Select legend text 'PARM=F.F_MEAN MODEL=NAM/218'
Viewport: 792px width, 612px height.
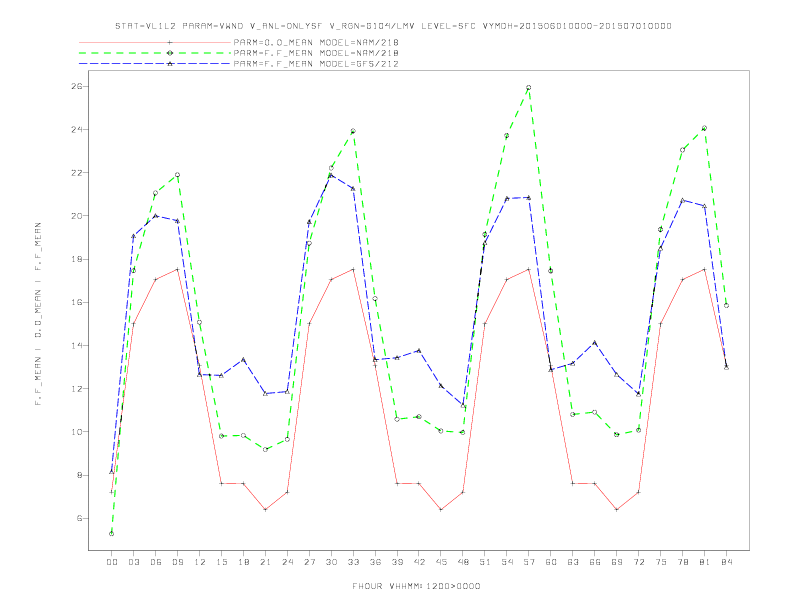click(x=316, y=53)
